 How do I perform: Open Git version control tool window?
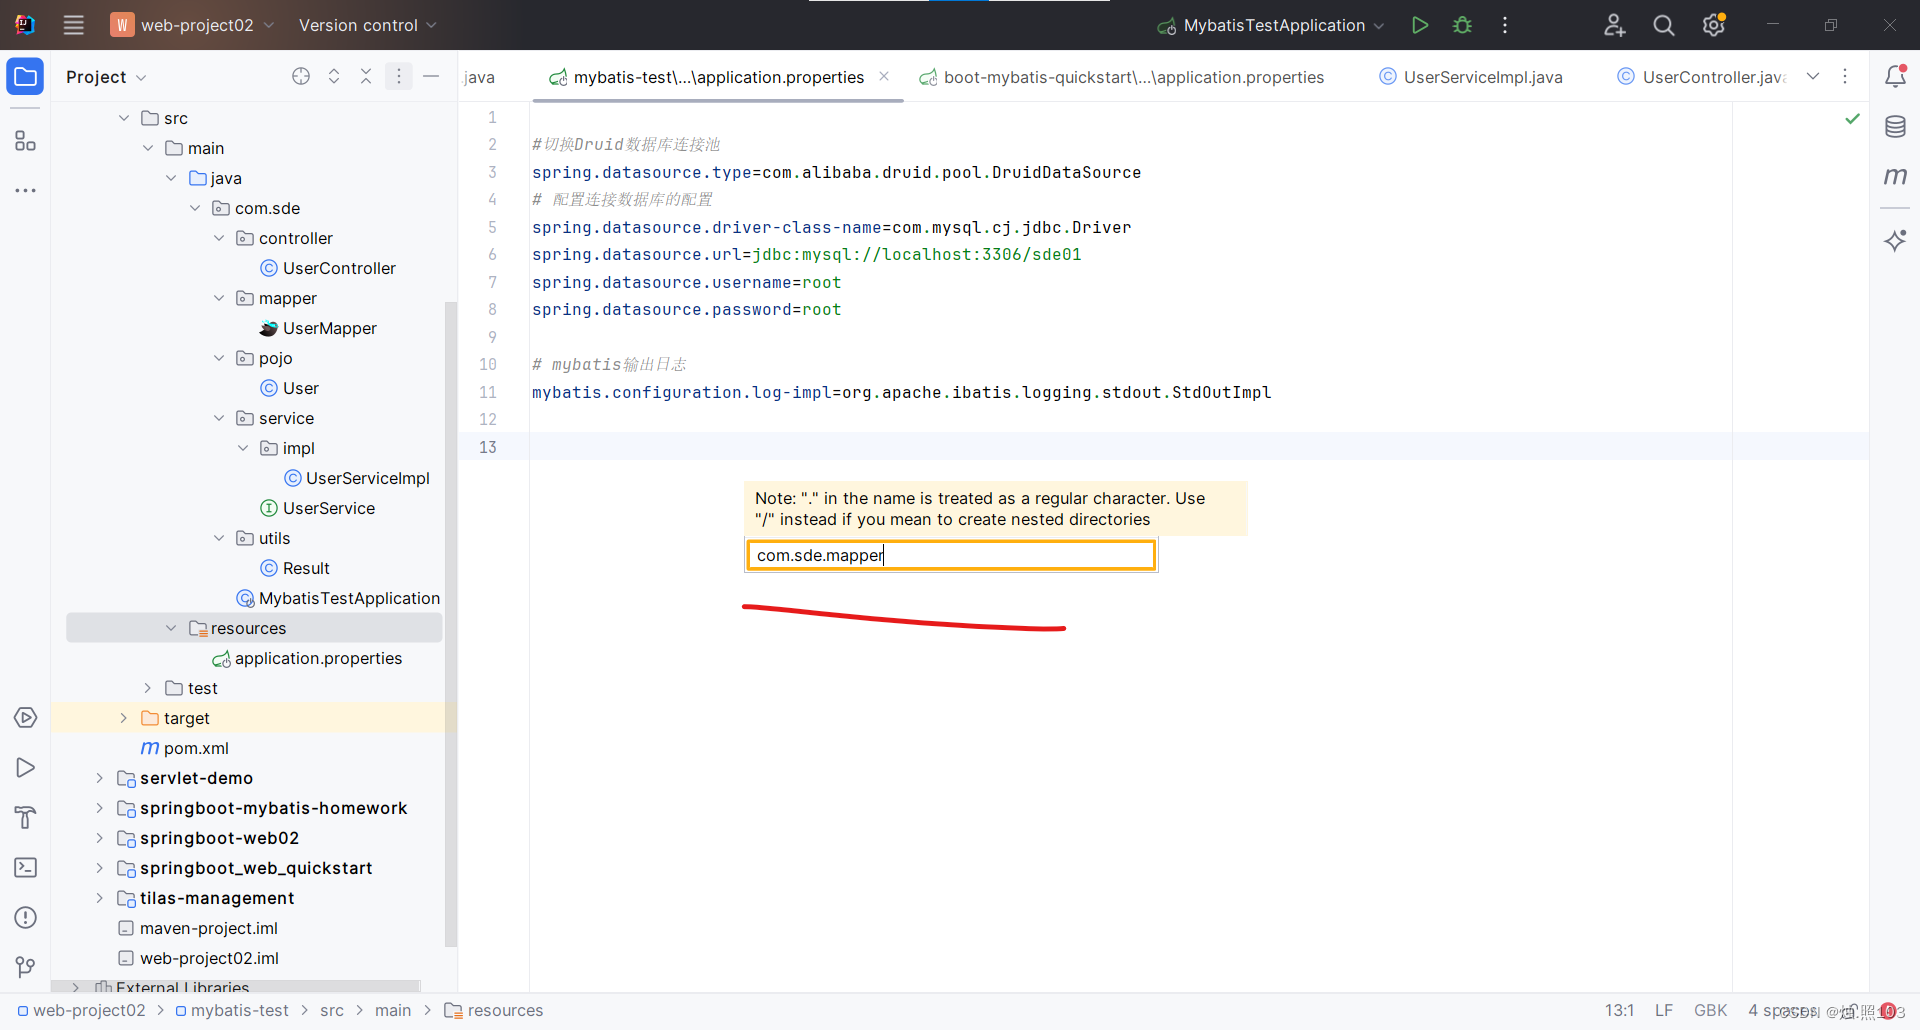point(25,966)
